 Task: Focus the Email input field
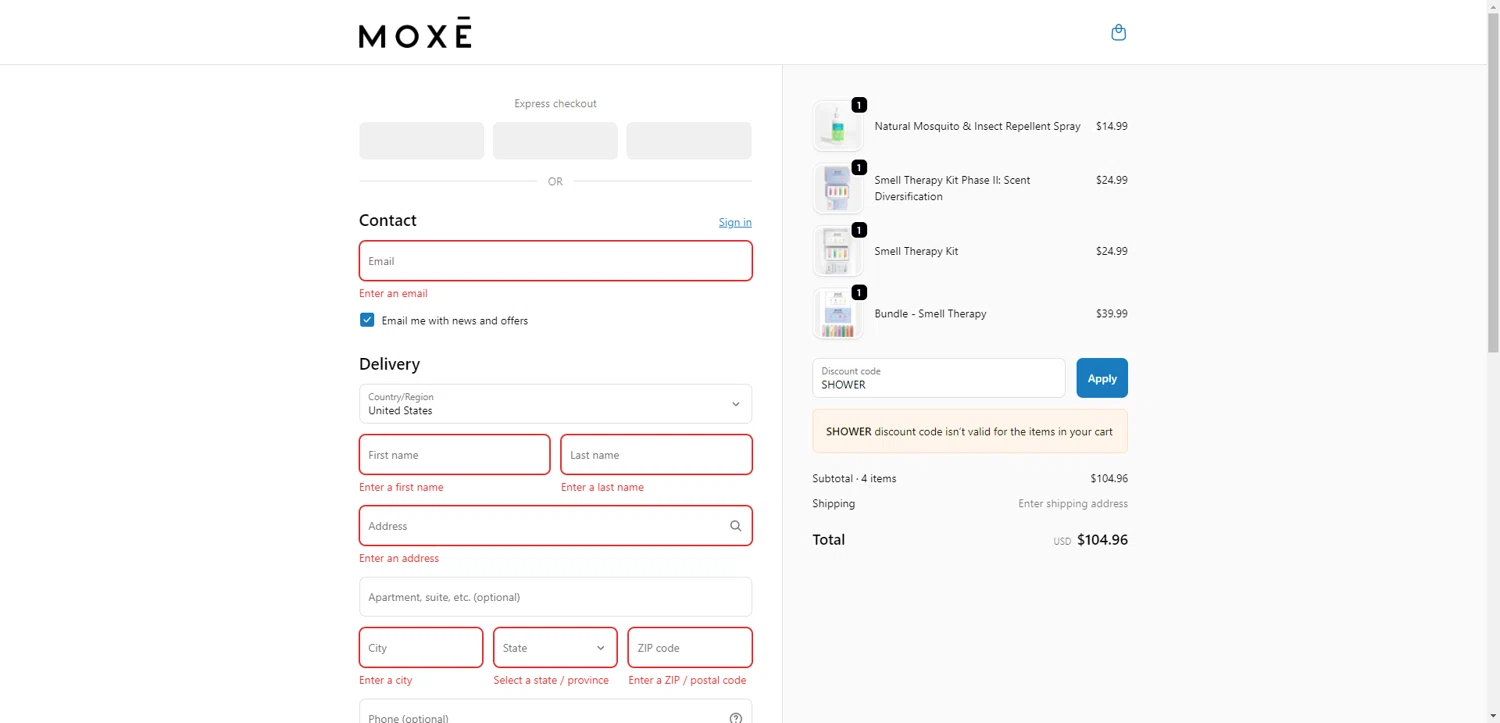pyautogui.click(x=555, y=261)
